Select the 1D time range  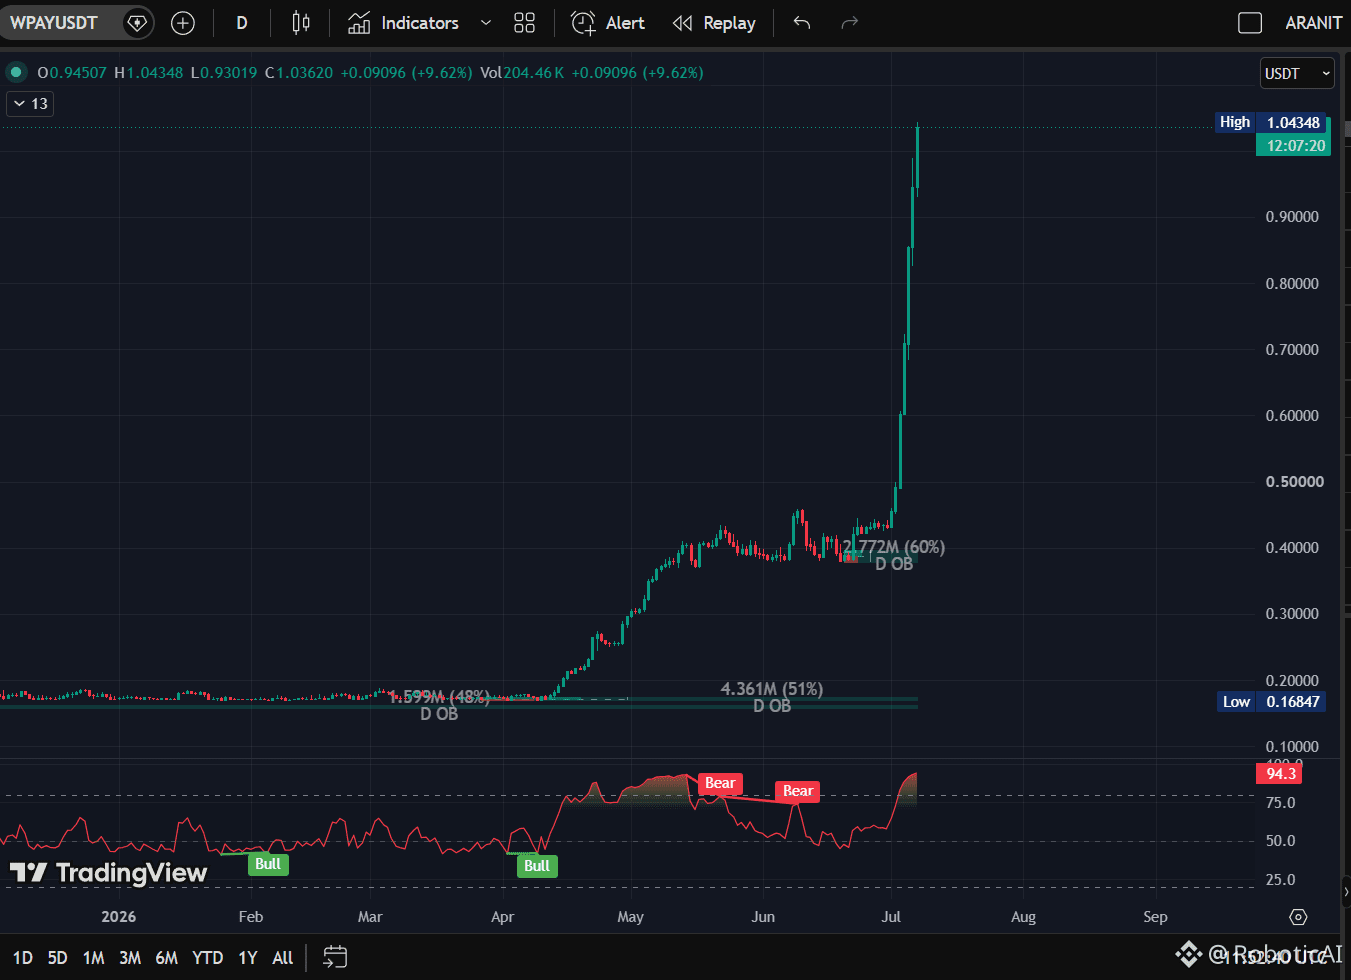click(23, 957)
